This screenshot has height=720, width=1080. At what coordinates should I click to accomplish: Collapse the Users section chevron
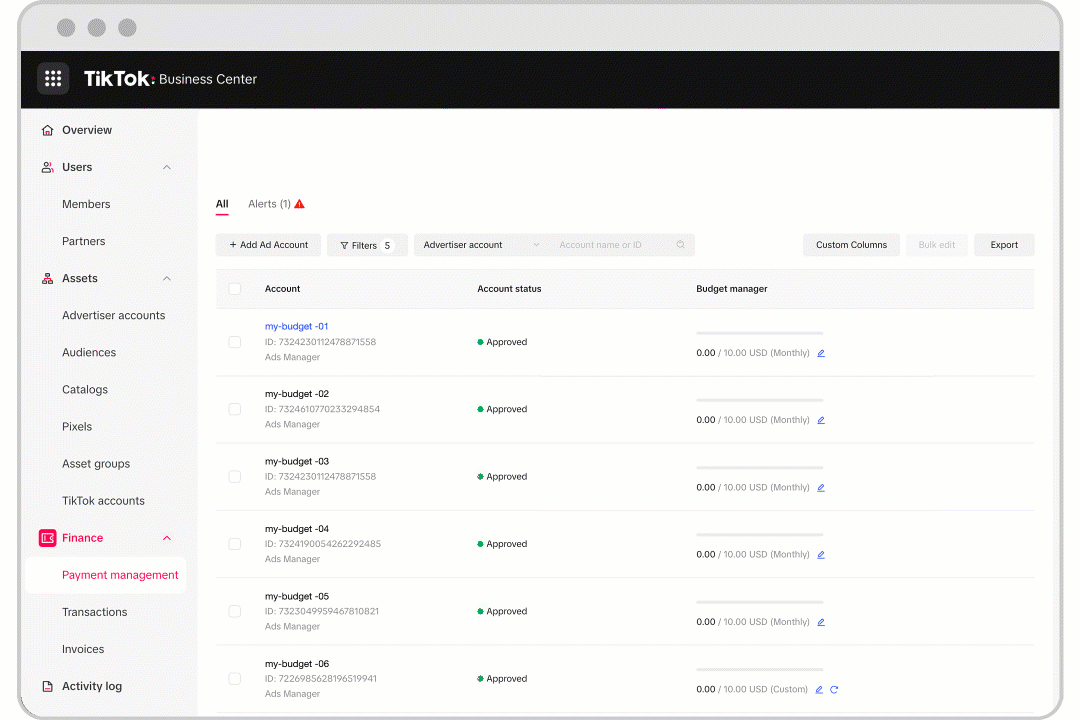(x=167, y=167)
